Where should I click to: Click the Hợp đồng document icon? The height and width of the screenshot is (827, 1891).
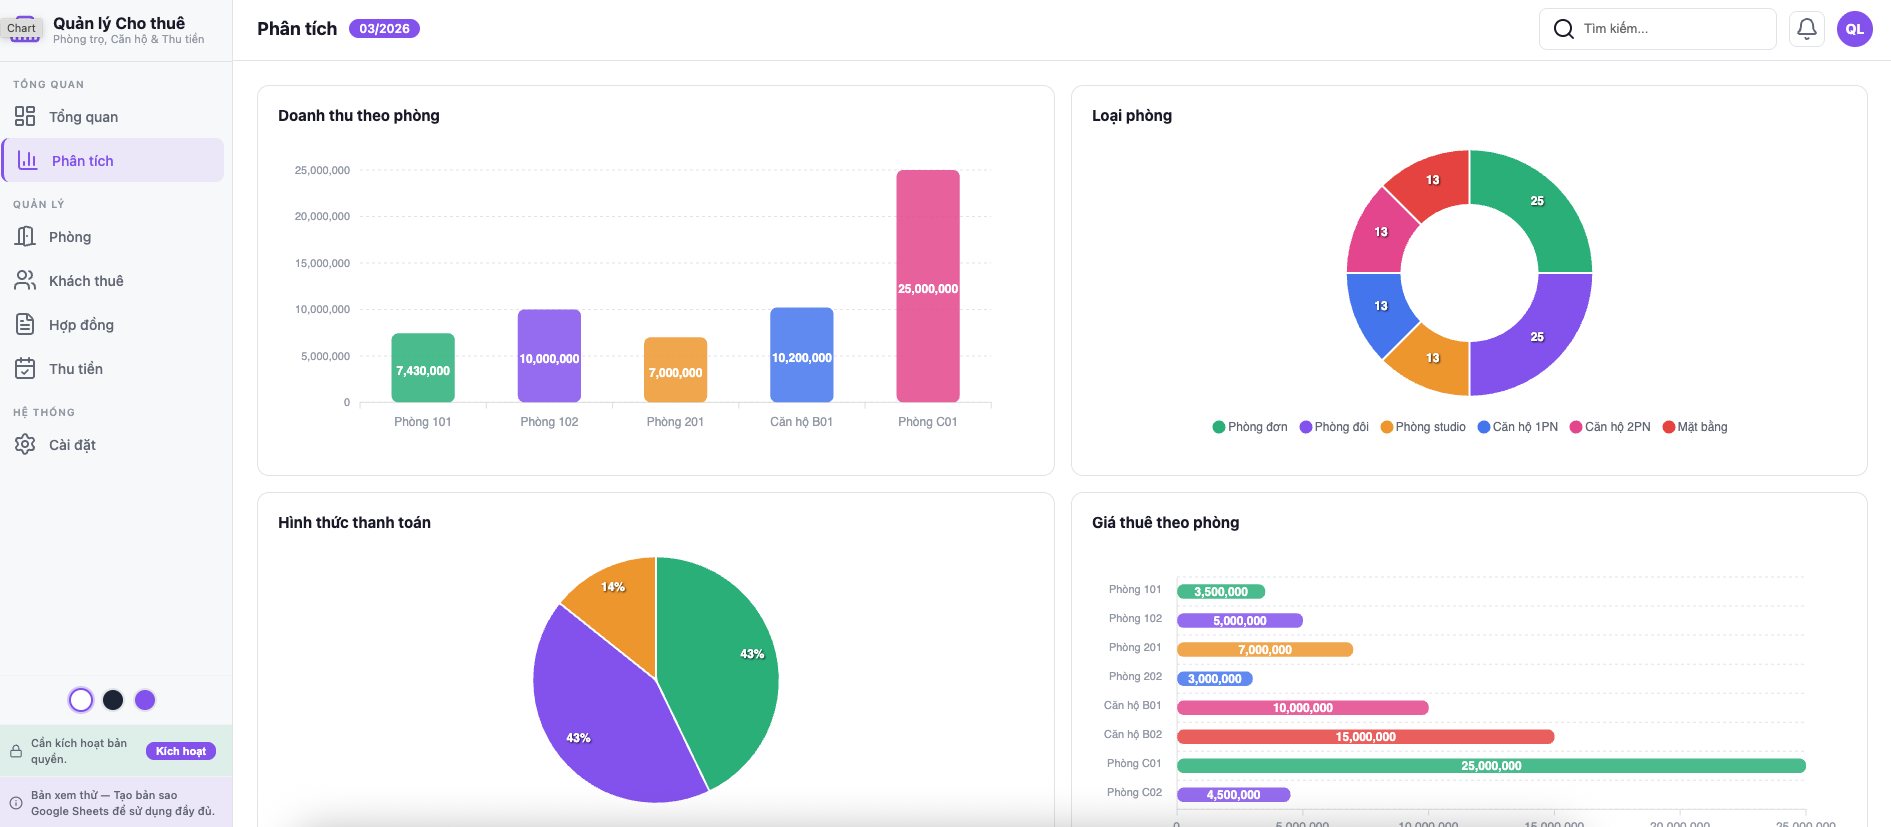[x=25, y=325]
